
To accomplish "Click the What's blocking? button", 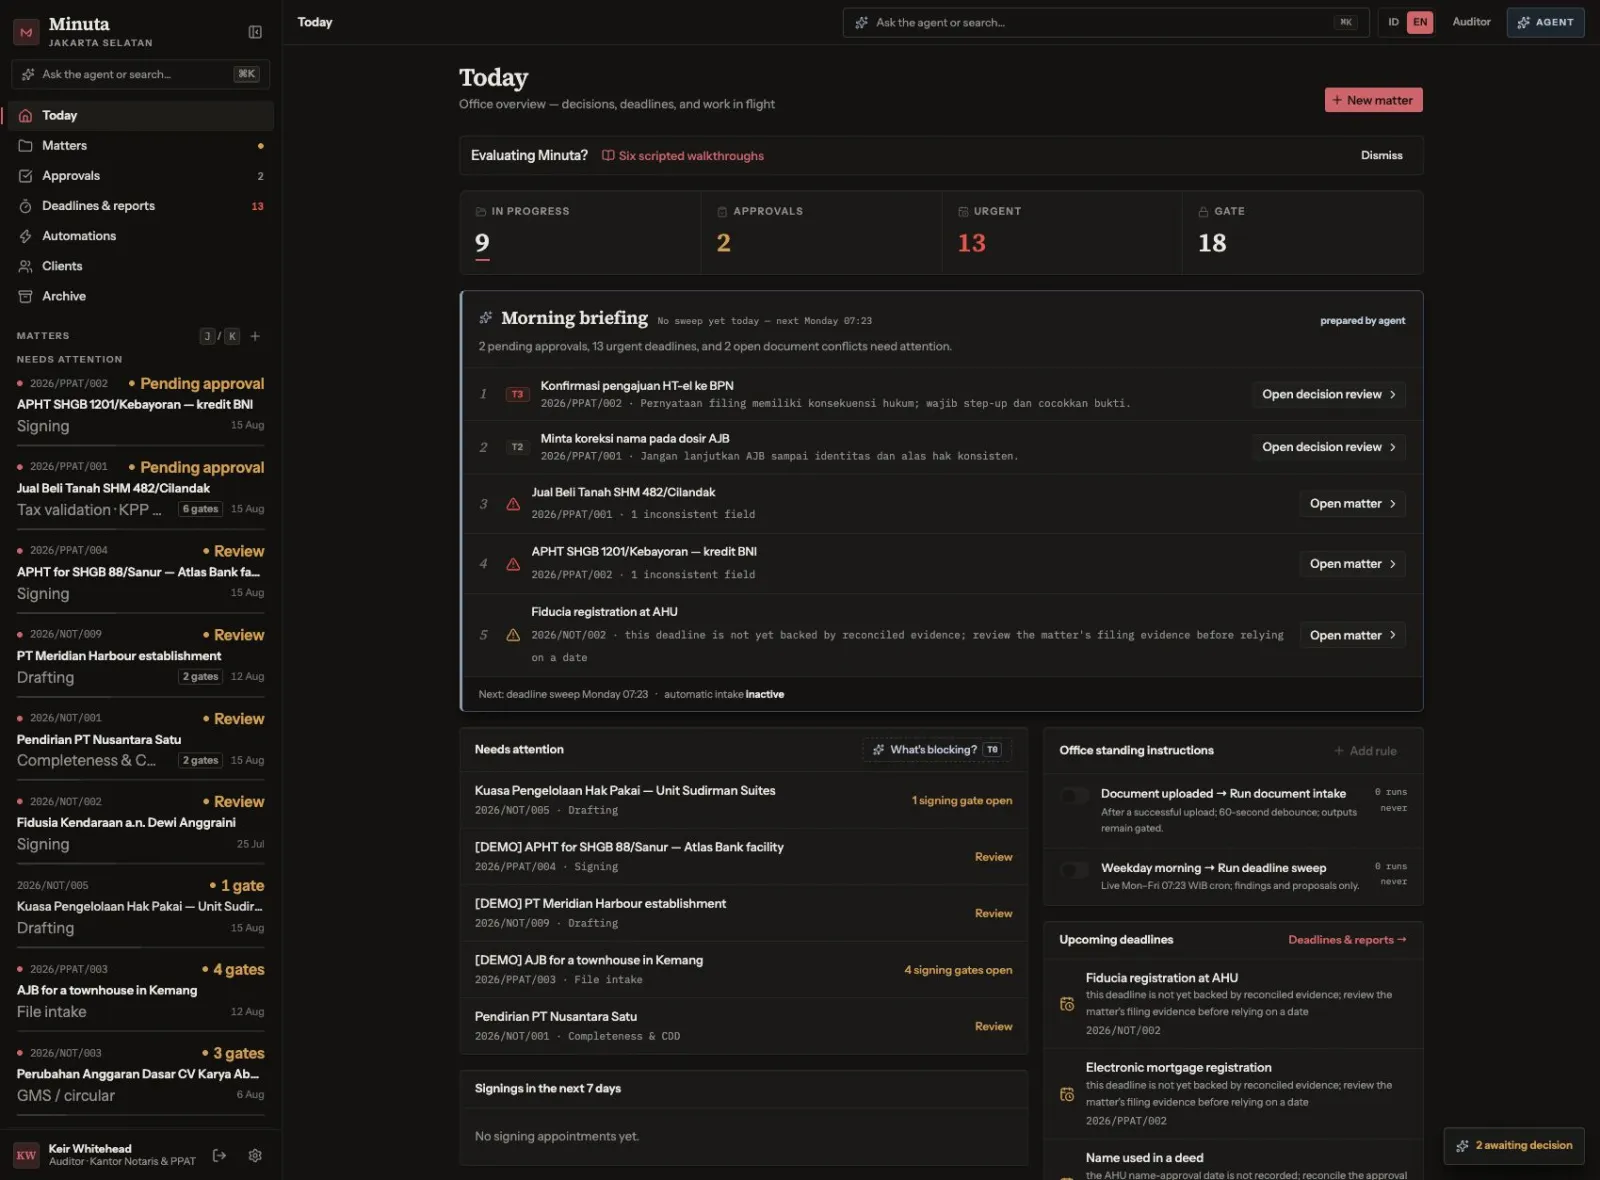I will coord(937,750).
